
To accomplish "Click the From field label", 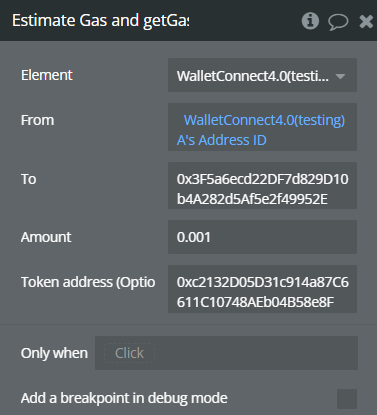I will 37,120.
